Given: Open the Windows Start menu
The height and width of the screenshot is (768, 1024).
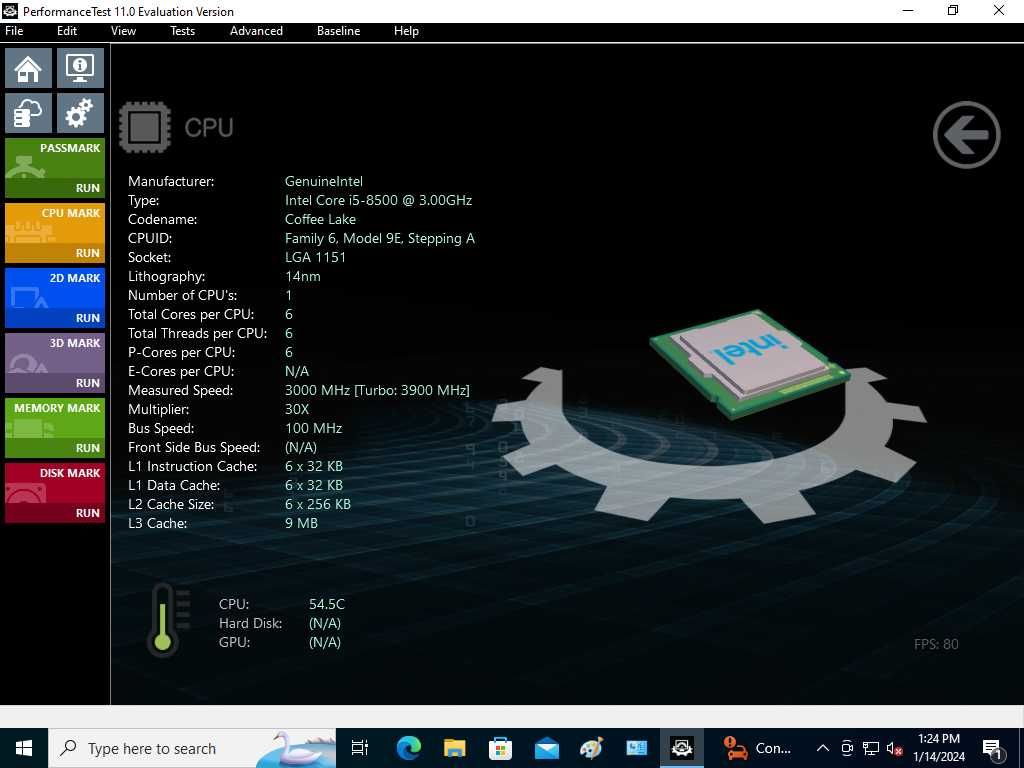Looking at the screenshot, I should pos(24,748).
